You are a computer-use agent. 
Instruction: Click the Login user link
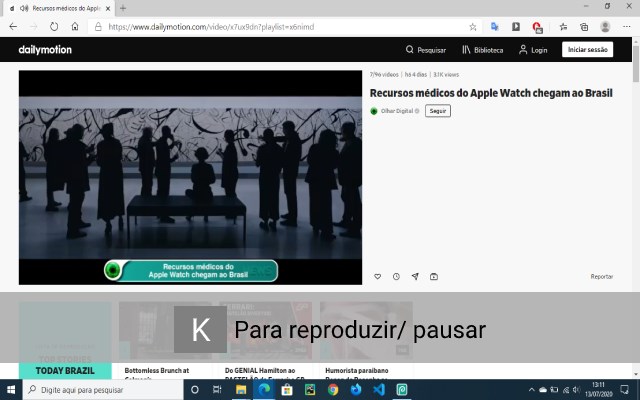pyautogui.click(x=533, y=50)
